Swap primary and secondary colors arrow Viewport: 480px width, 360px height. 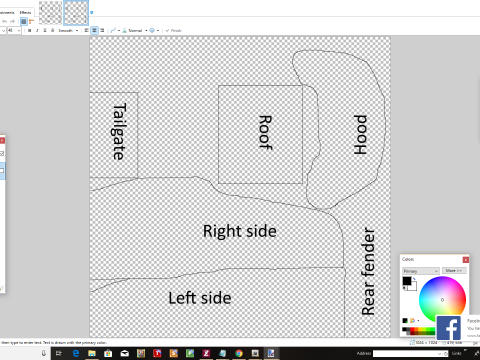tap(414, 279)
